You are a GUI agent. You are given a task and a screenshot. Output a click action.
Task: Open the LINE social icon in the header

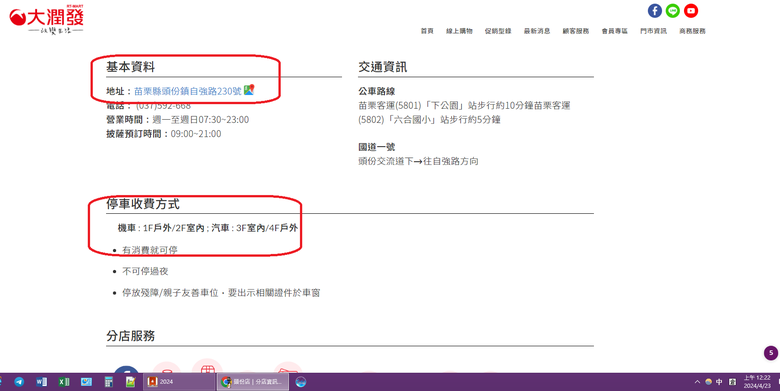point(673,10)
